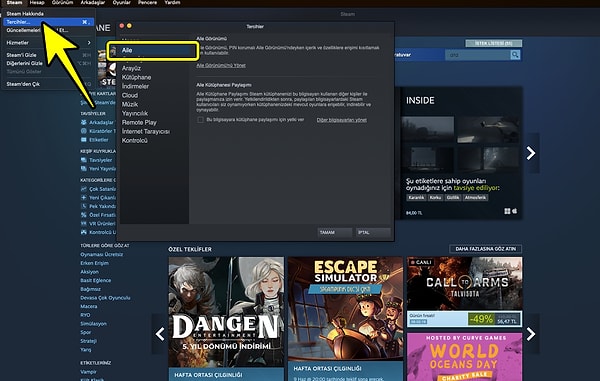Open the Erken Erişim genre link

(95, 263)
